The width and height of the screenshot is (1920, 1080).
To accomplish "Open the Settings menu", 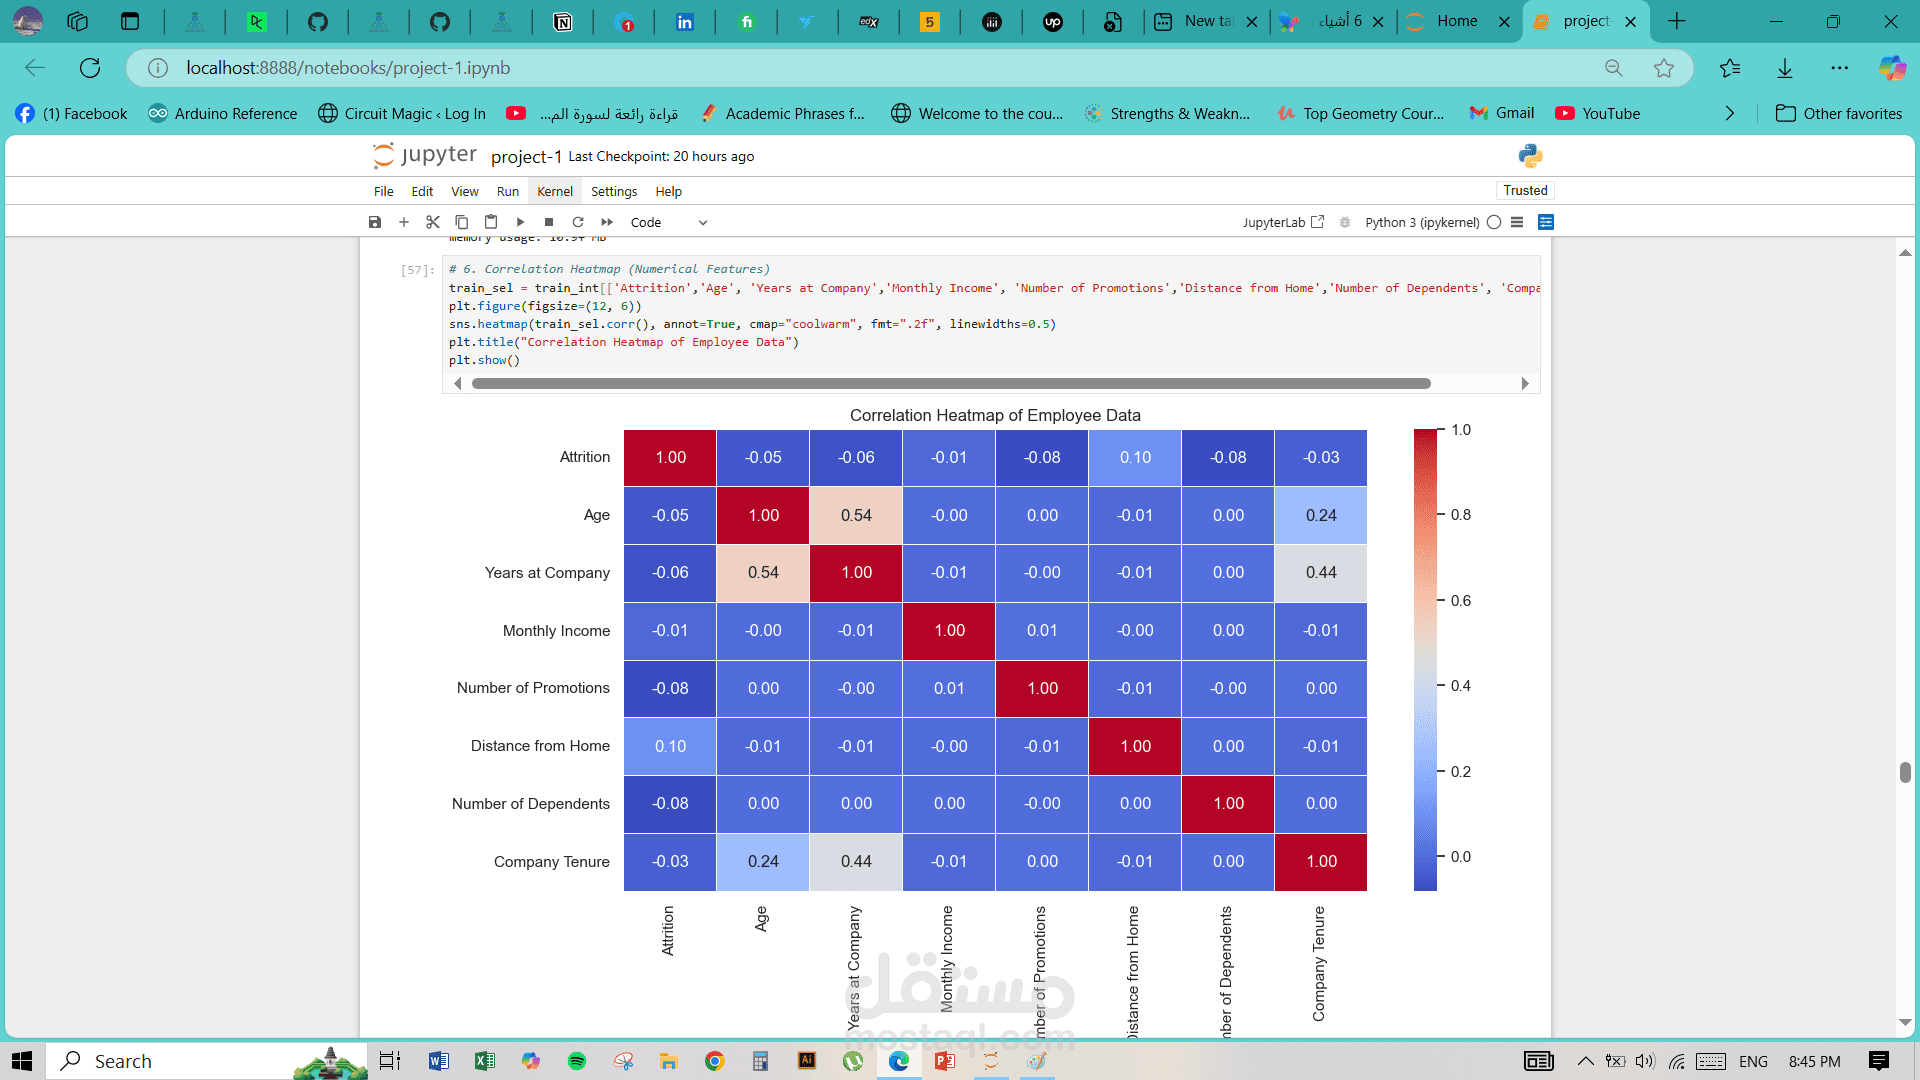I will pos(613,191).
